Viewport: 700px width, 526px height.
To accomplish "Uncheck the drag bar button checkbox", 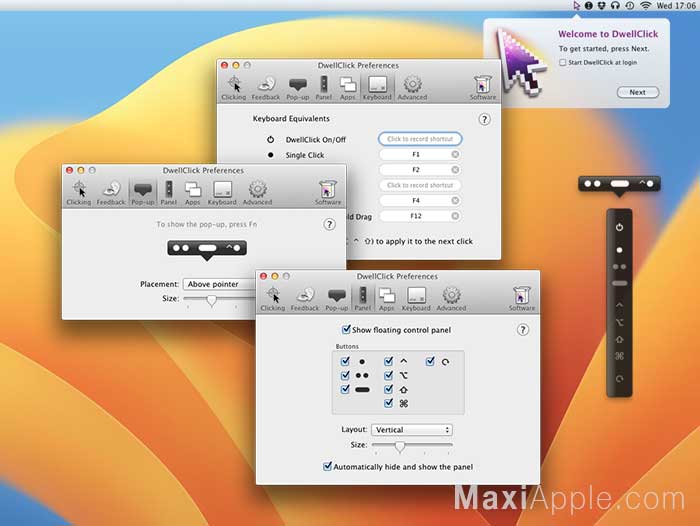I will pyautogui.click(x=345, y=389).
